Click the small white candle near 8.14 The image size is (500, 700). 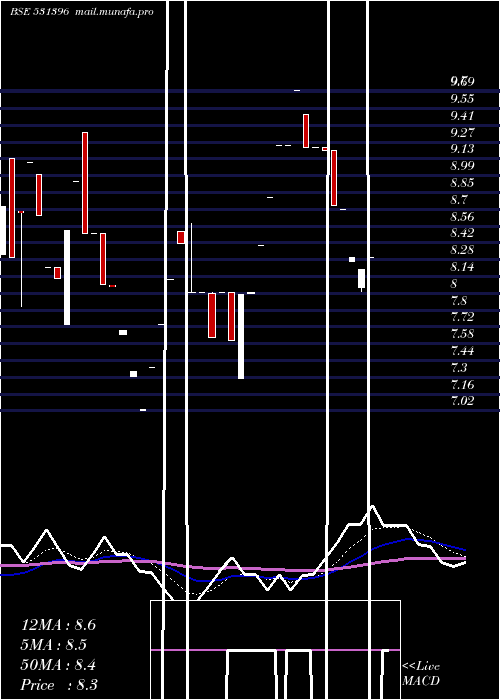pyautogui.click(x=362, y=279)
